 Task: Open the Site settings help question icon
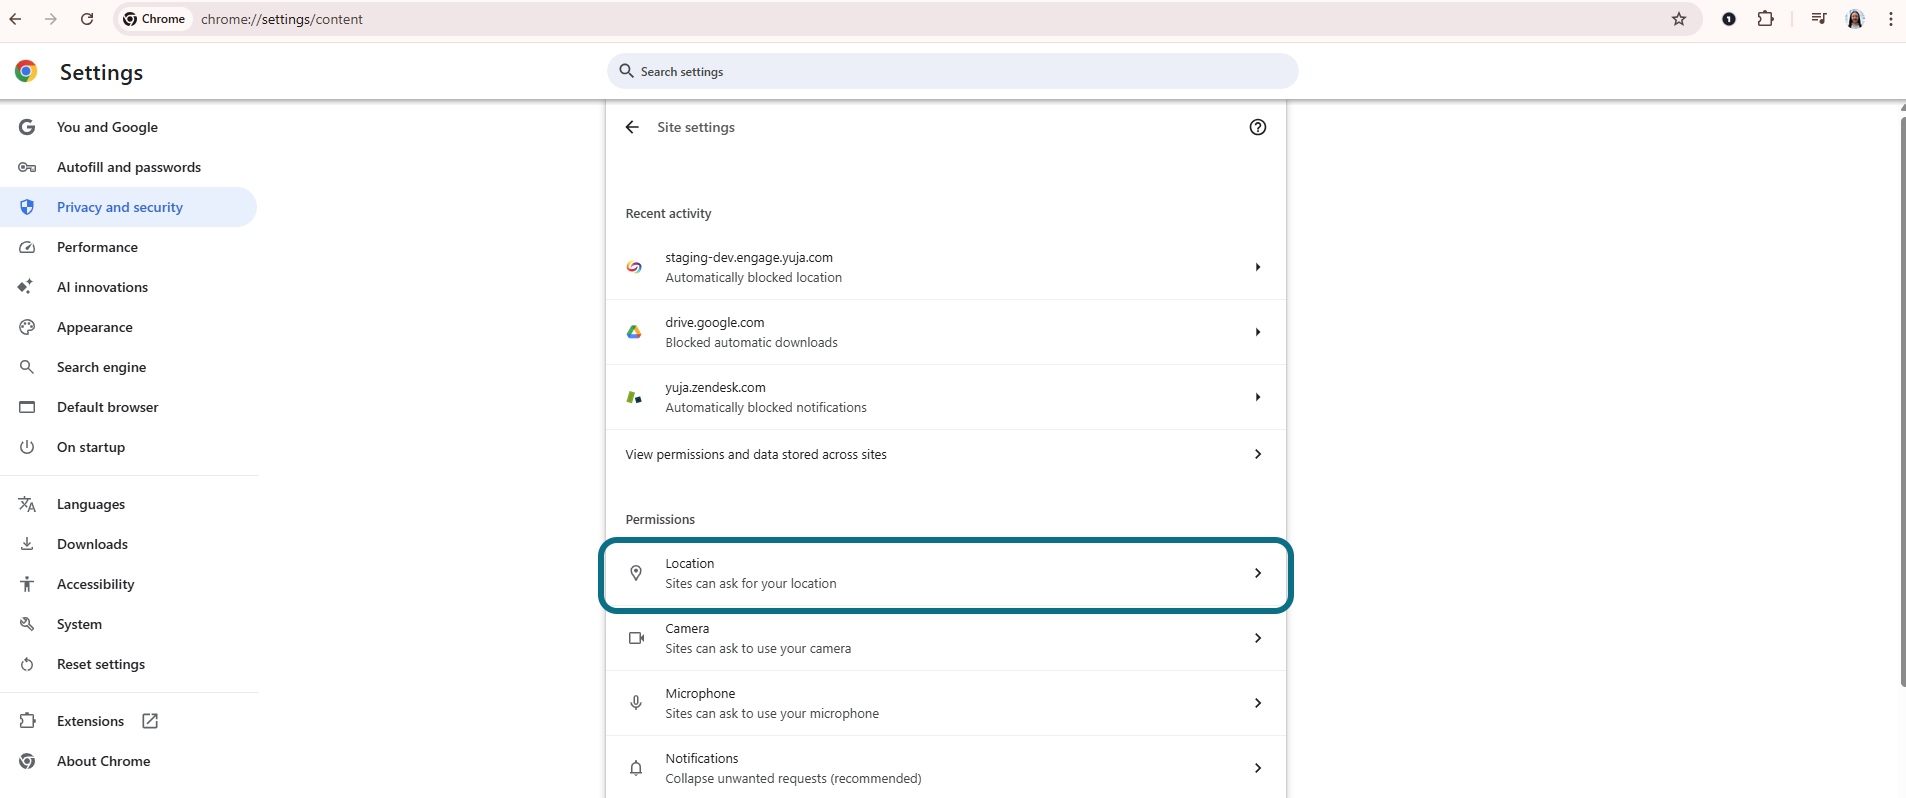click(1258, 127)
